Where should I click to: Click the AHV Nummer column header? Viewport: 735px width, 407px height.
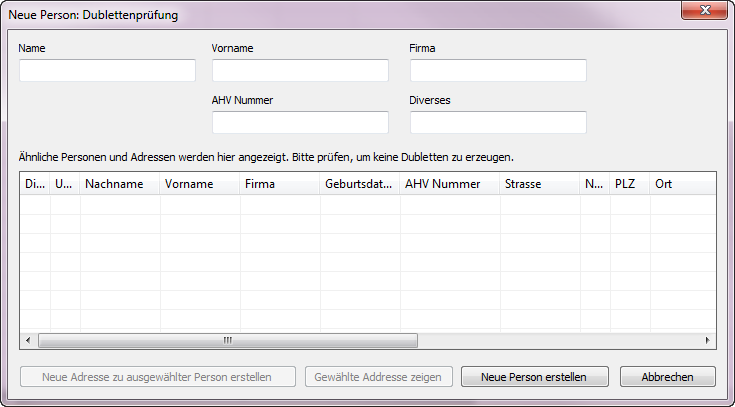pos(450,184)
